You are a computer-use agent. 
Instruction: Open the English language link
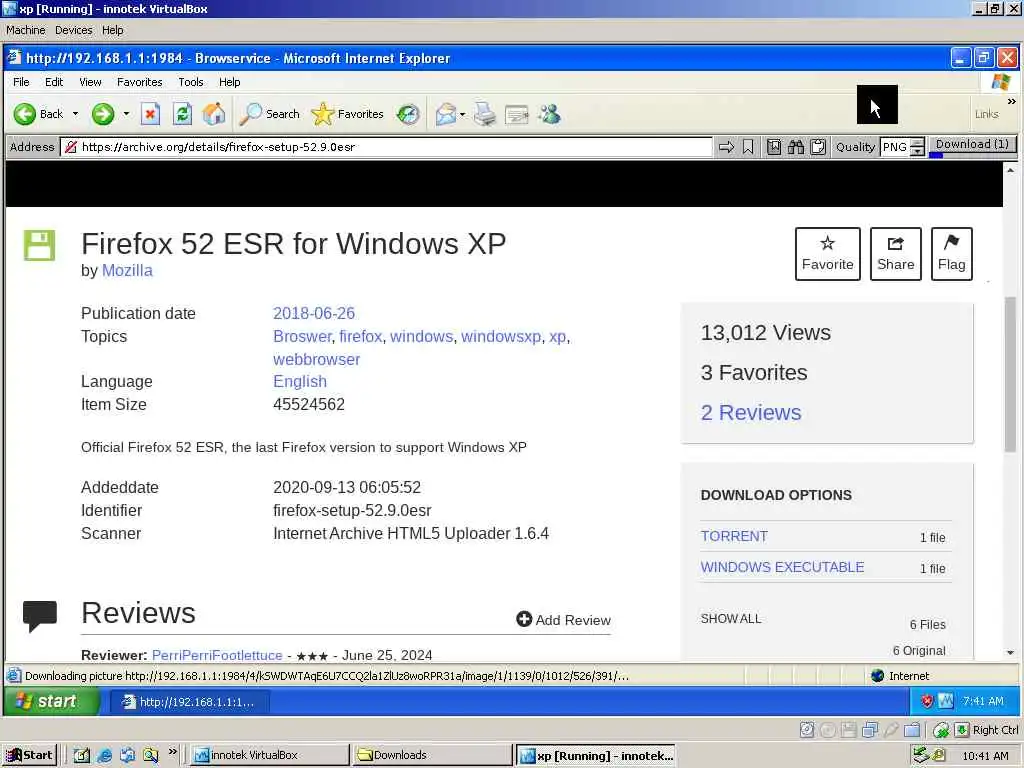pyautogui.click(x=300, y=381)
